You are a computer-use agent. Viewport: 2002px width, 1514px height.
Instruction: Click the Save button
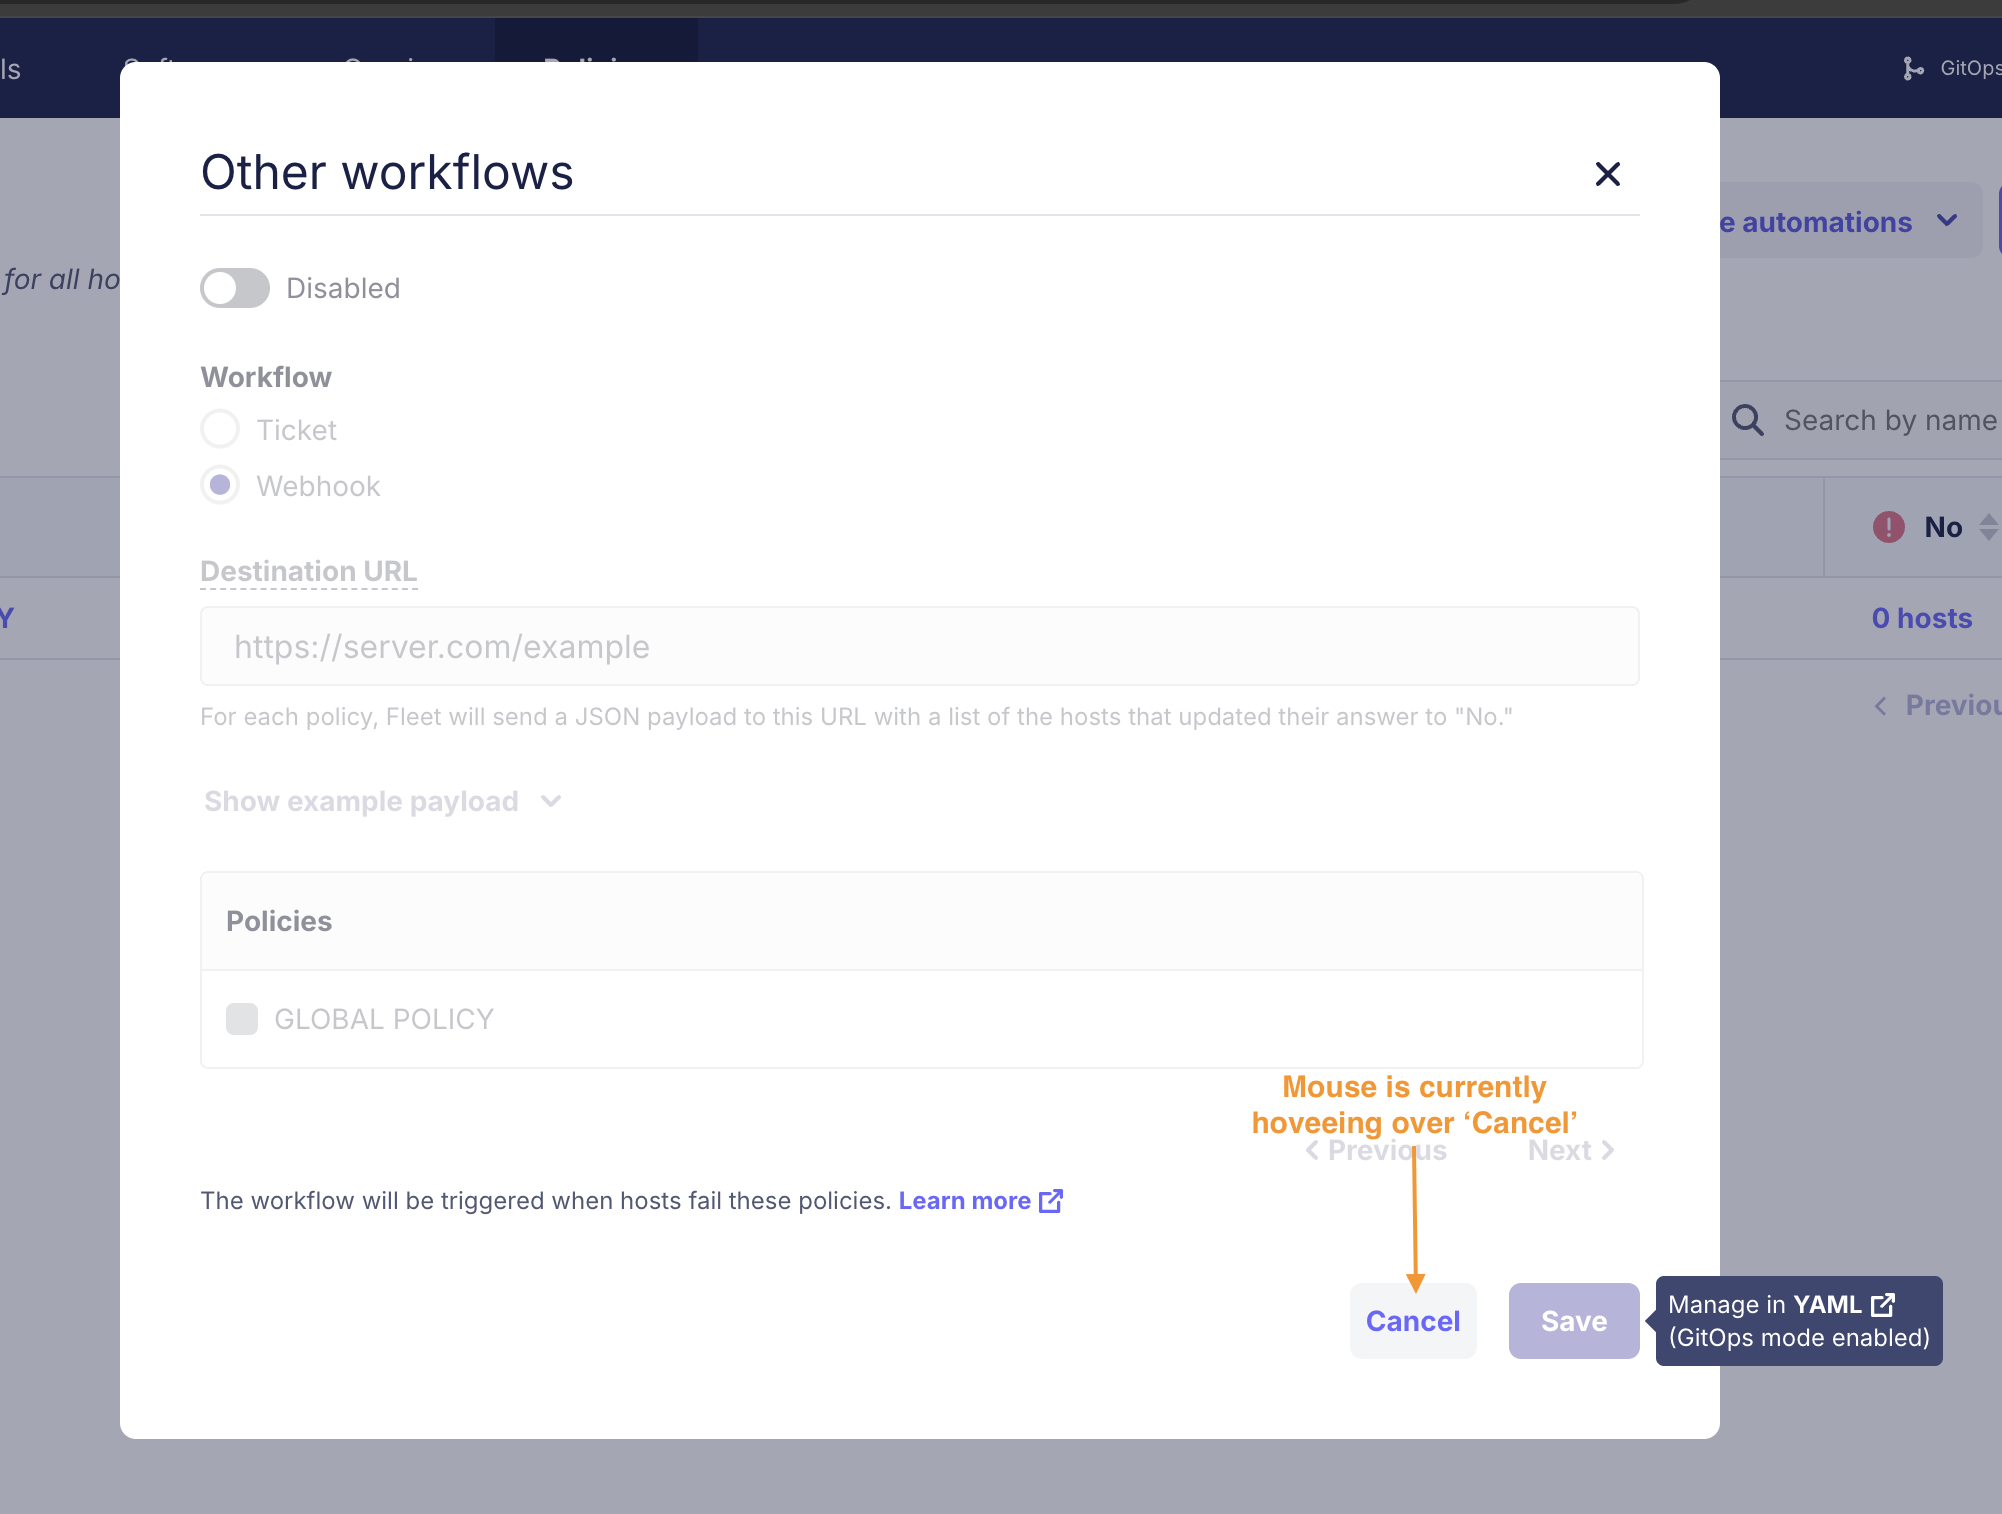pos(1573,1321)
